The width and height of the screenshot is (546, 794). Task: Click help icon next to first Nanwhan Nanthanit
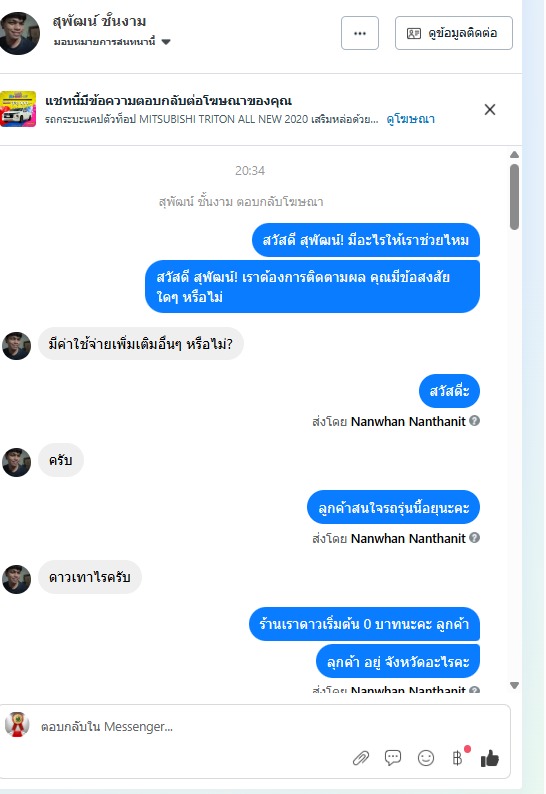tap(474, 421)
